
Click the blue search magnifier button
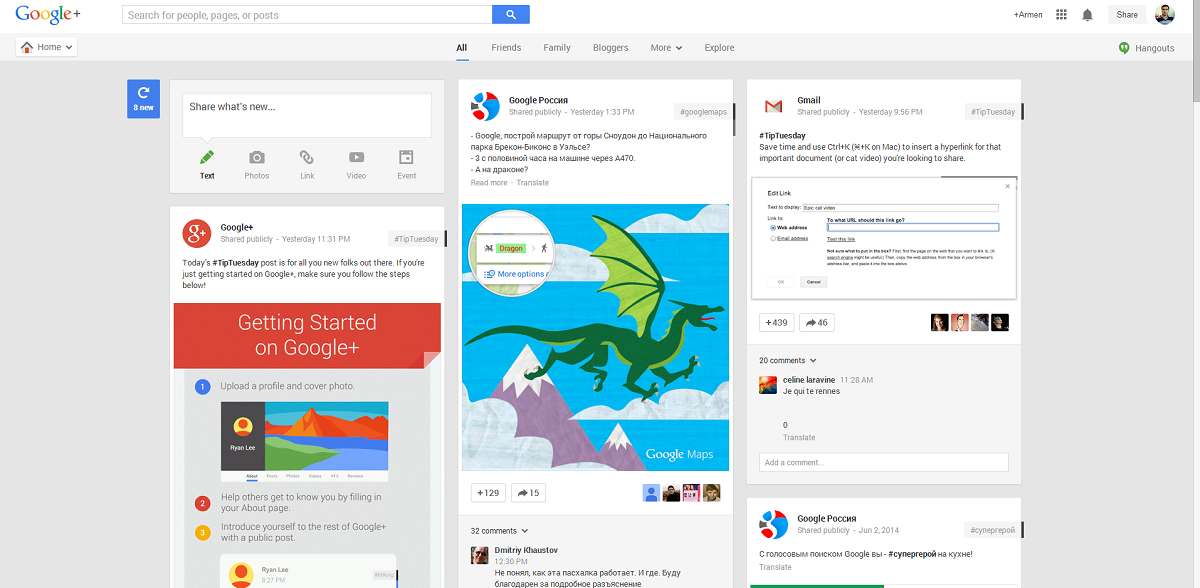click(511, 15)
